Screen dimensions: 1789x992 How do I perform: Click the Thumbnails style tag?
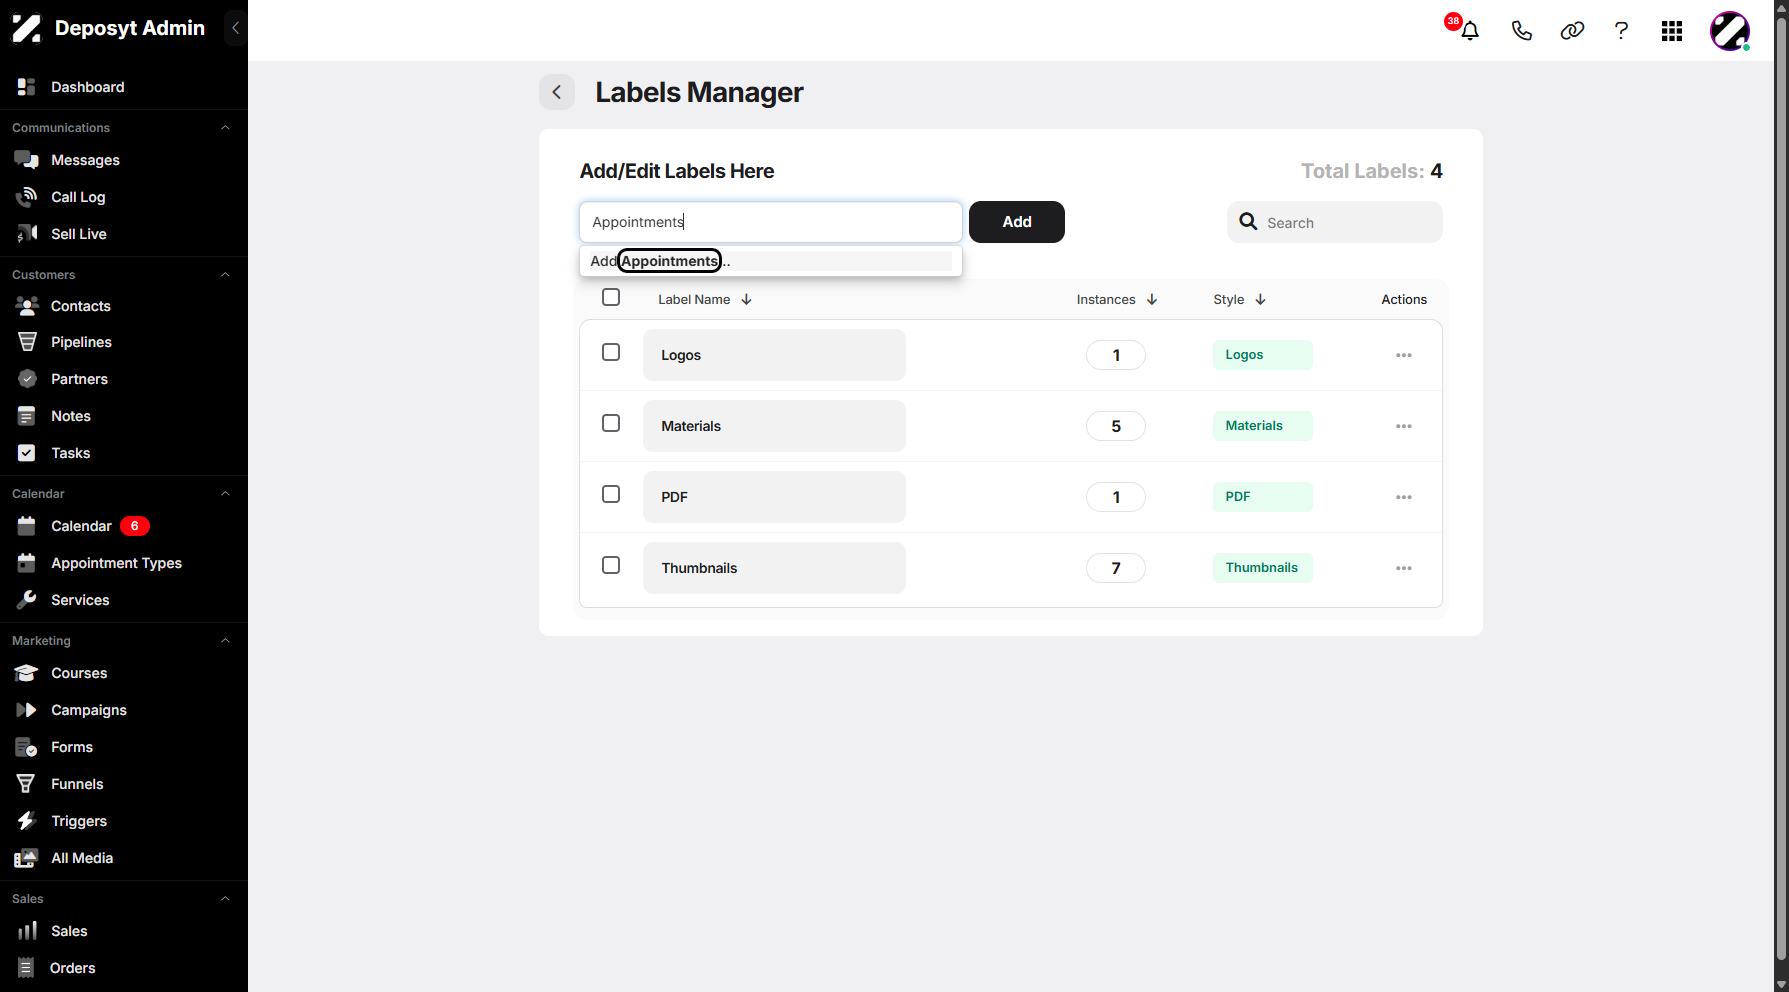(1263, 568)
